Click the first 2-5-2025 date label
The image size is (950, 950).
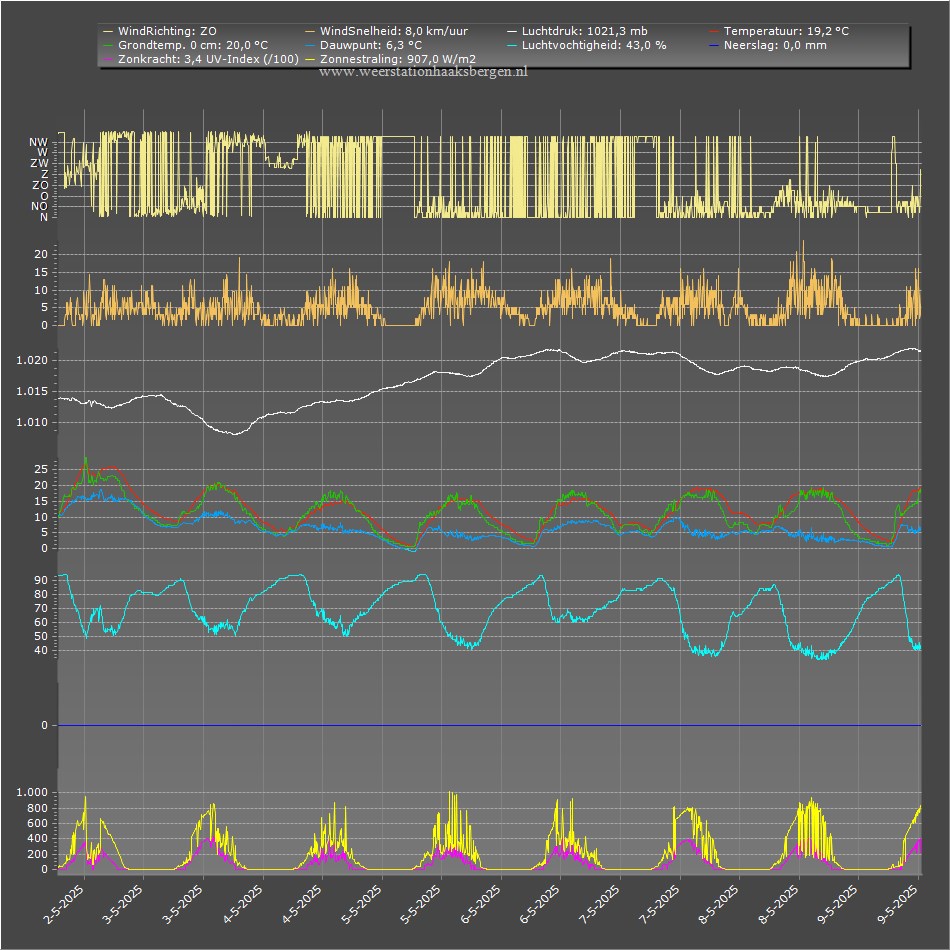pos(64,903)
